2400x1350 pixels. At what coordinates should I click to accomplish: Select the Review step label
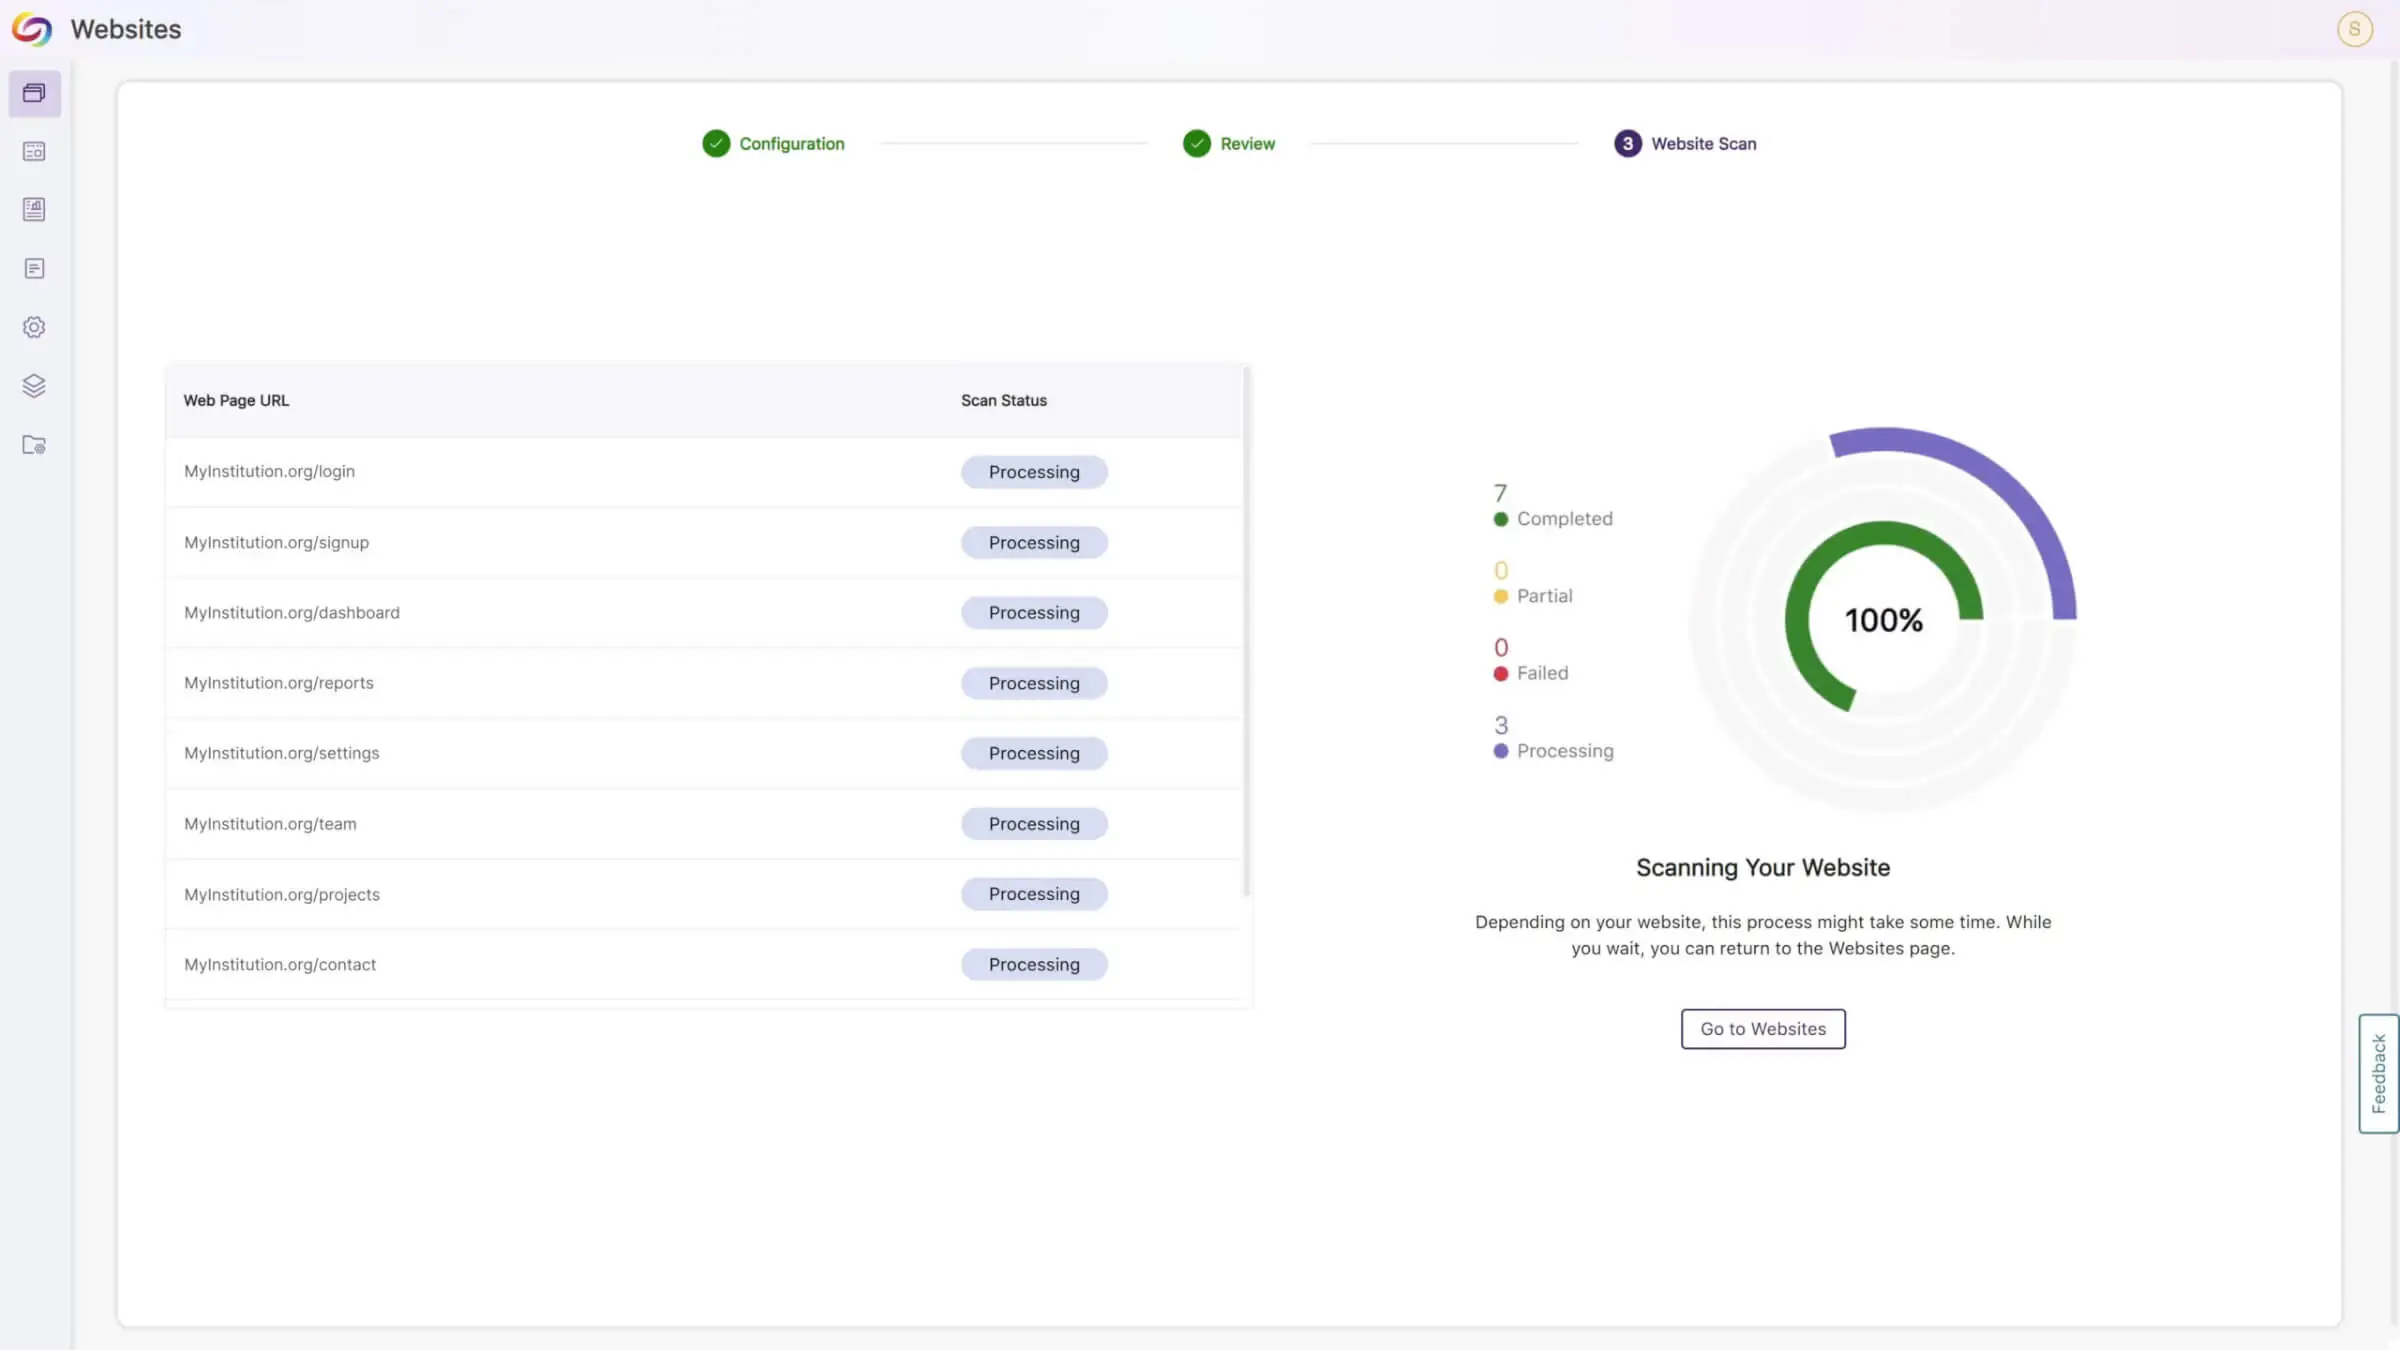[1247, 144]
